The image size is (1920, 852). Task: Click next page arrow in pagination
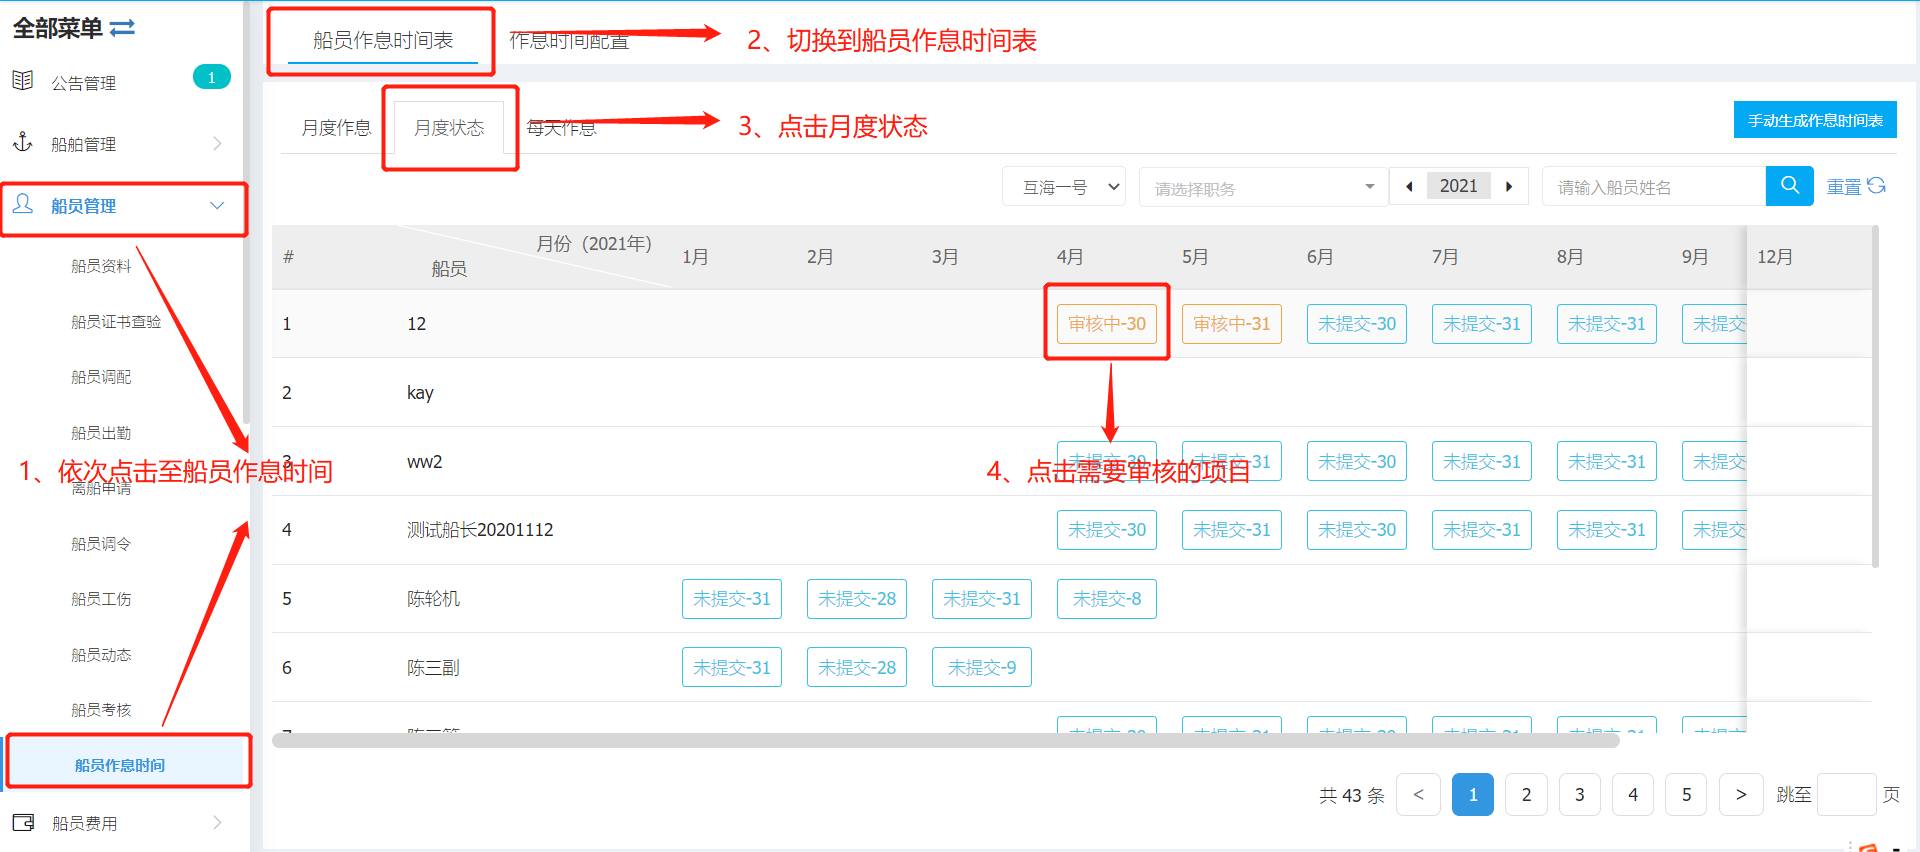click(x=1741, y=794)
